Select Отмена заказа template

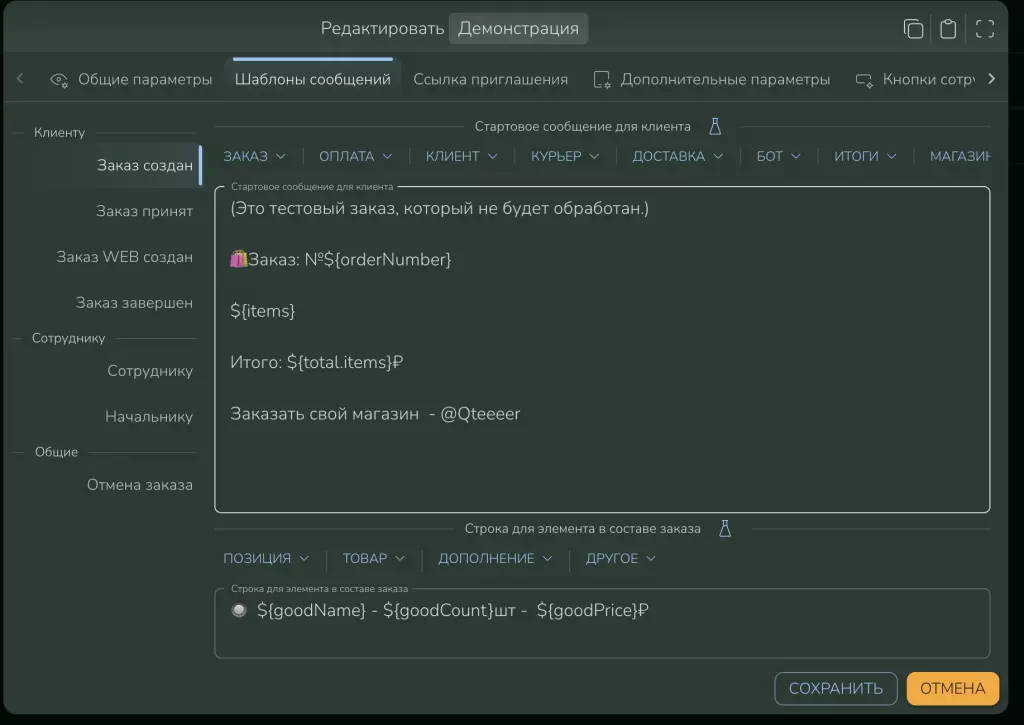(140, 485)
